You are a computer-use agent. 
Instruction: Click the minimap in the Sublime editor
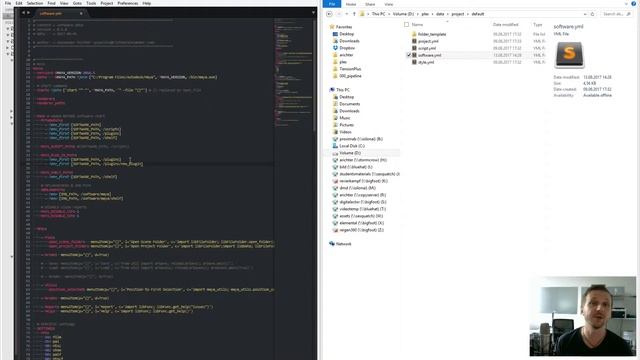coord(294,73)
